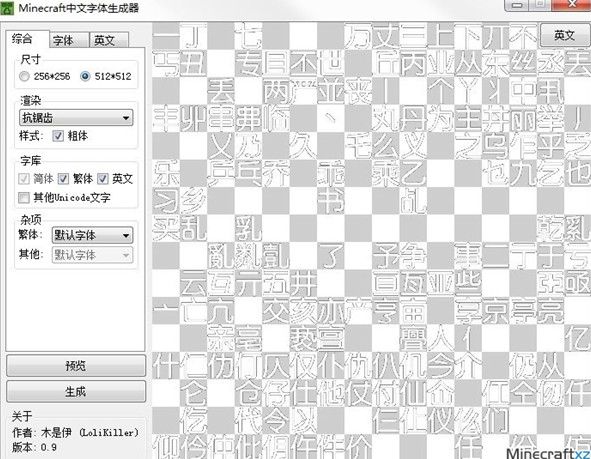Minimize the window

(x=518, y=5)
